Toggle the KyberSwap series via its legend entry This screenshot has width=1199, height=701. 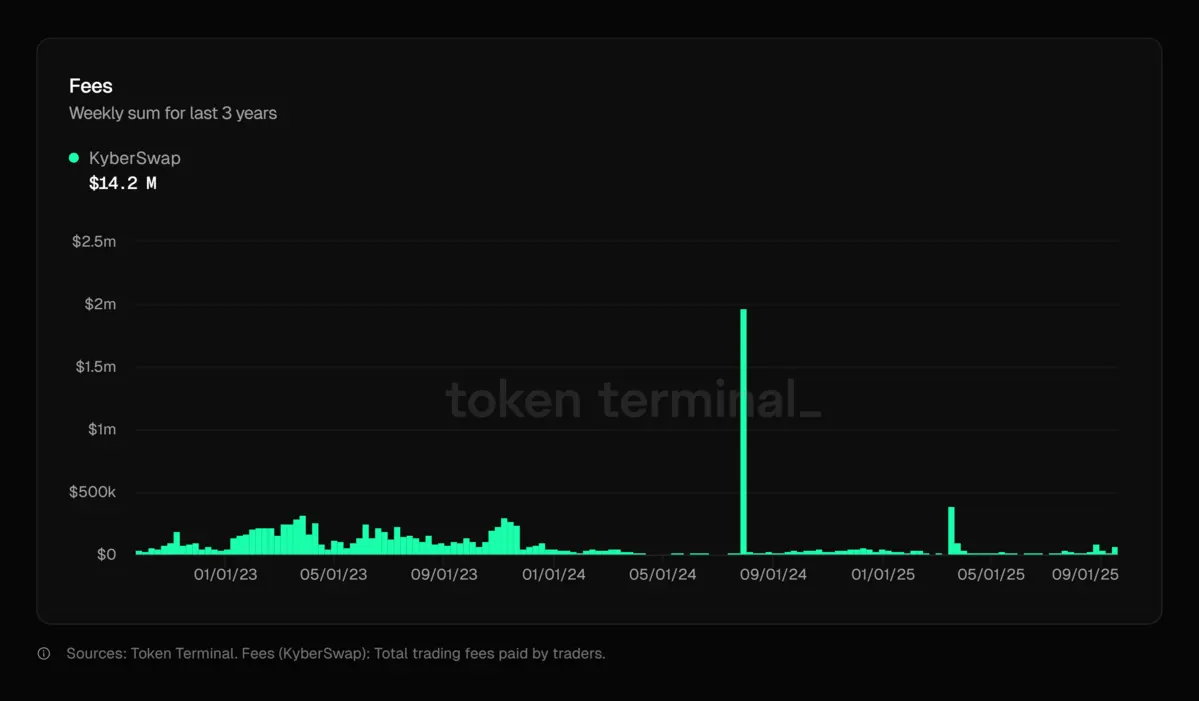point(133,157)
